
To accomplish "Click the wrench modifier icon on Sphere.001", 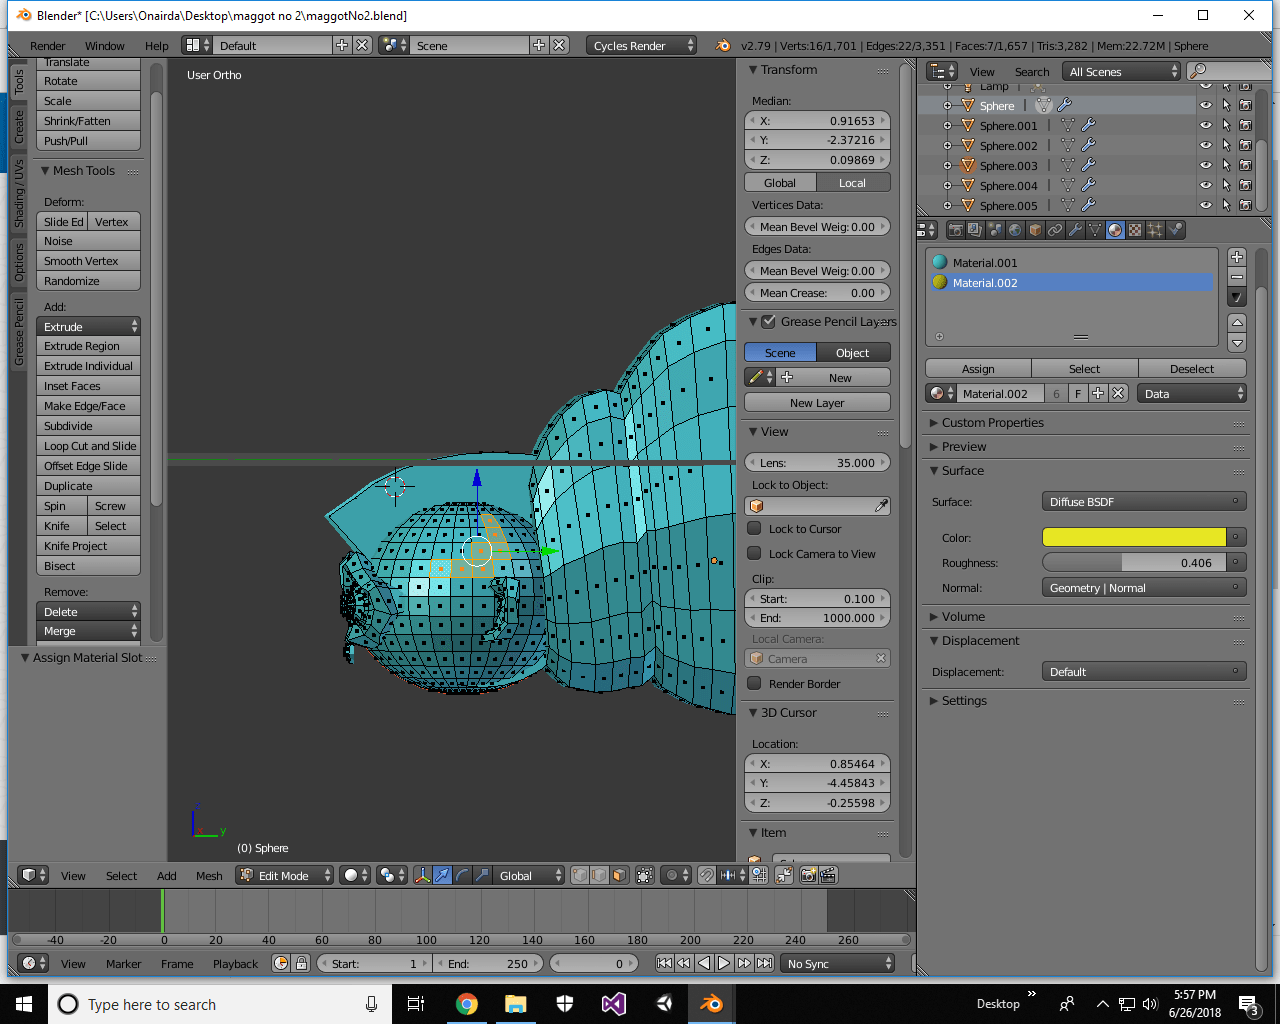I will coord(1088,125).
